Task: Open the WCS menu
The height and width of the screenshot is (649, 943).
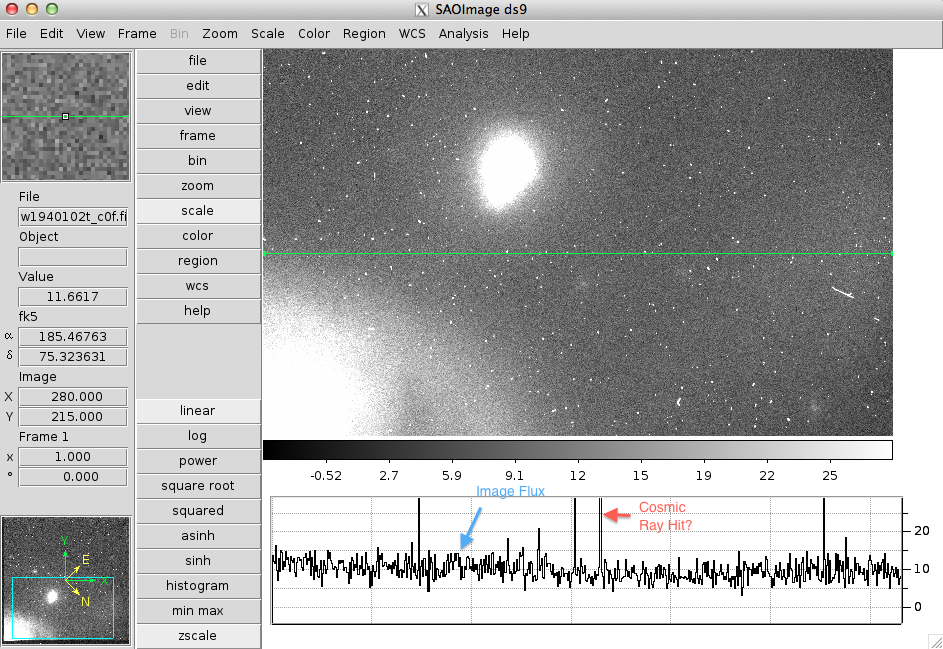Action: (x=412, y=33)
